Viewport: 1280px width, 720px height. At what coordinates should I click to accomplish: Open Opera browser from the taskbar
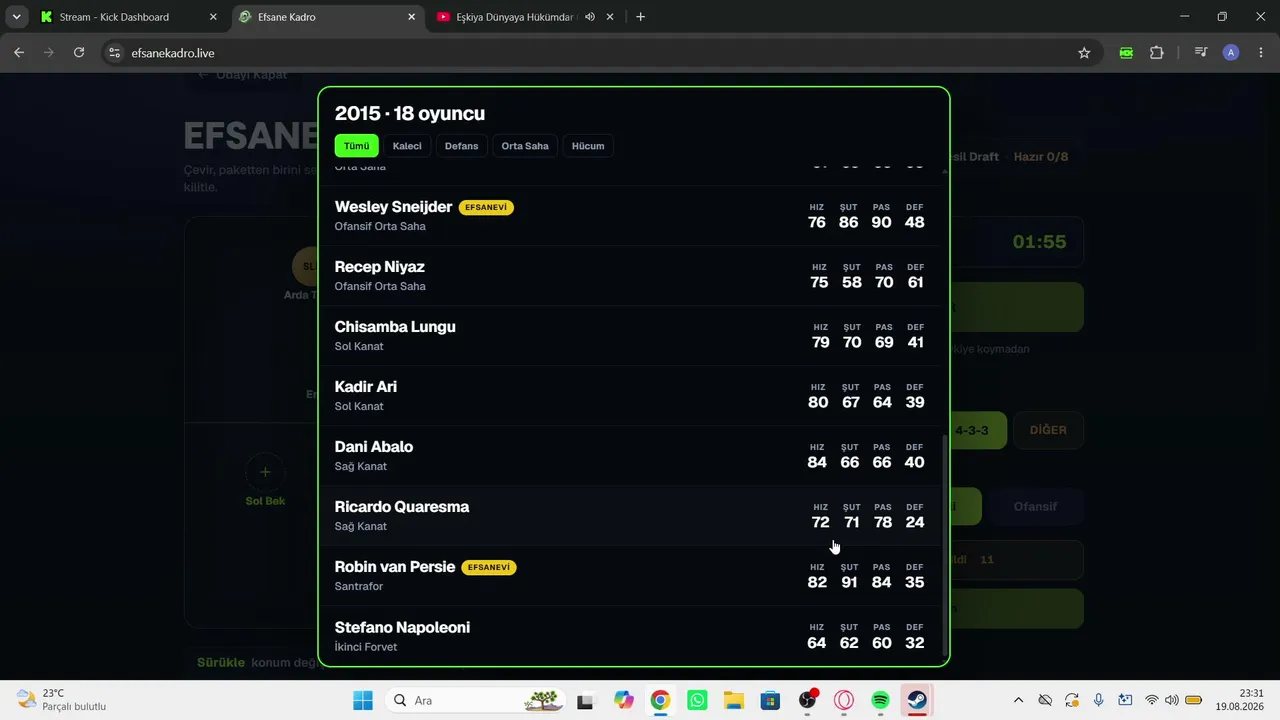pos(844,700)
